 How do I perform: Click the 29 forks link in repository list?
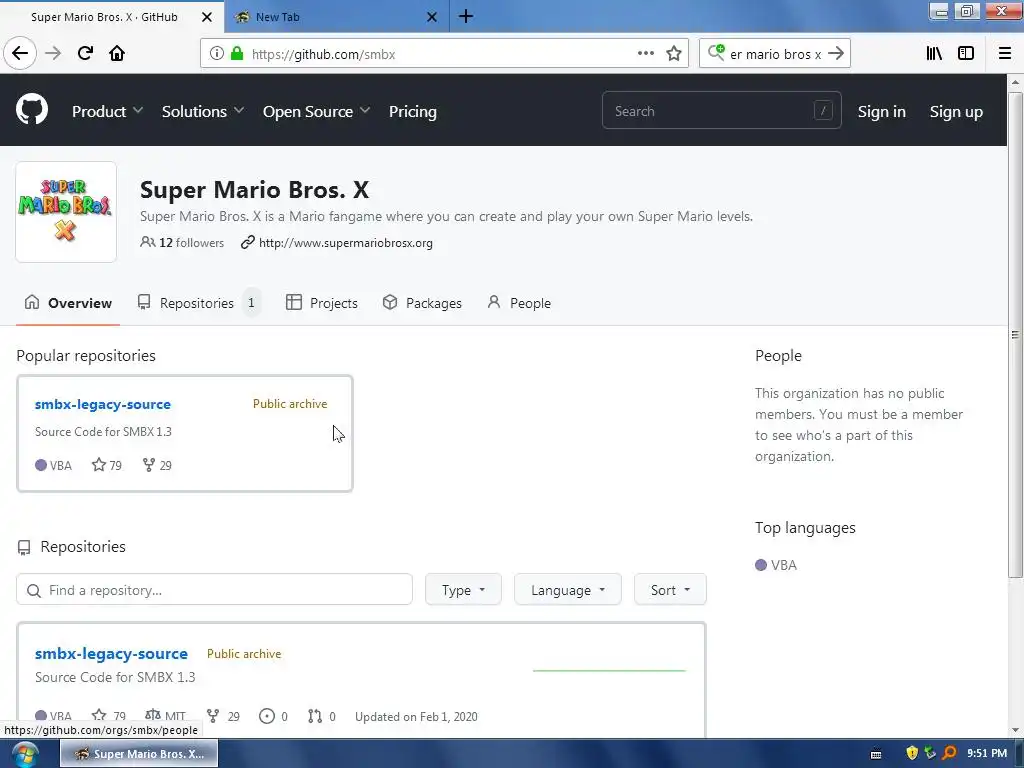click(x=223, y=716)
